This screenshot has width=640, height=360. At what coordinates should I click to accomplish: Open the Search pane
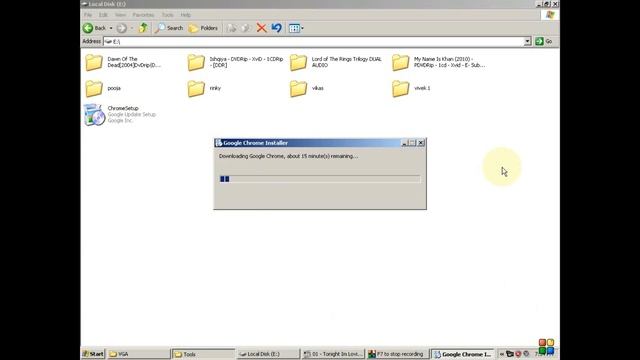tap(169, 28)
